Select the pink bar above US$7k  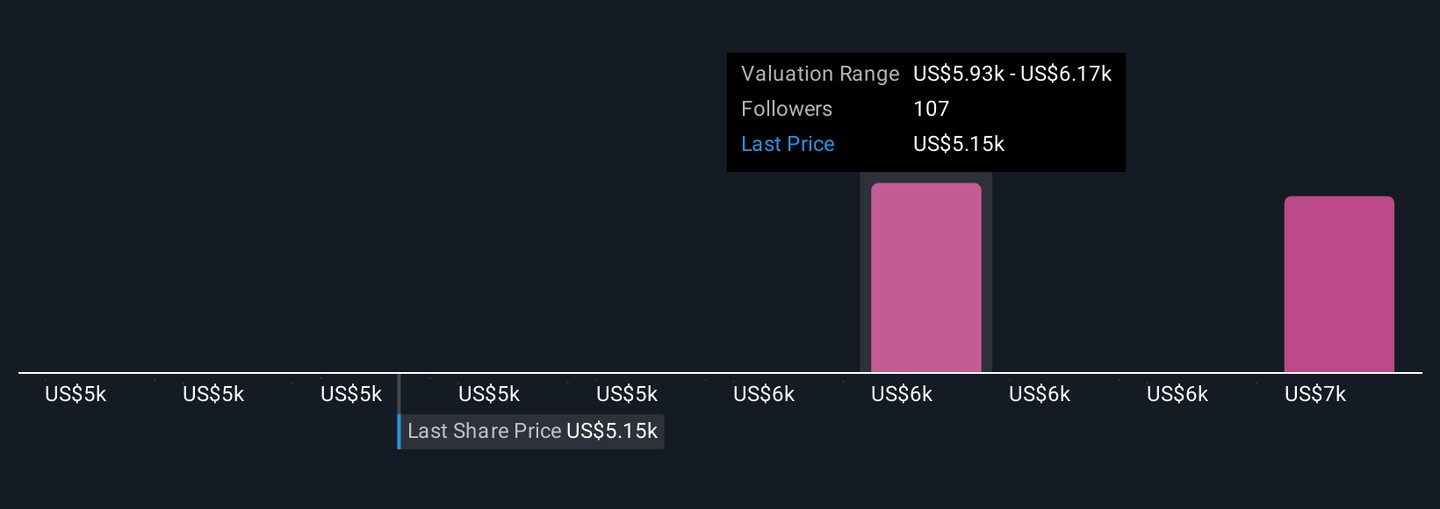pyautogui.click(x=1339, y=285)
